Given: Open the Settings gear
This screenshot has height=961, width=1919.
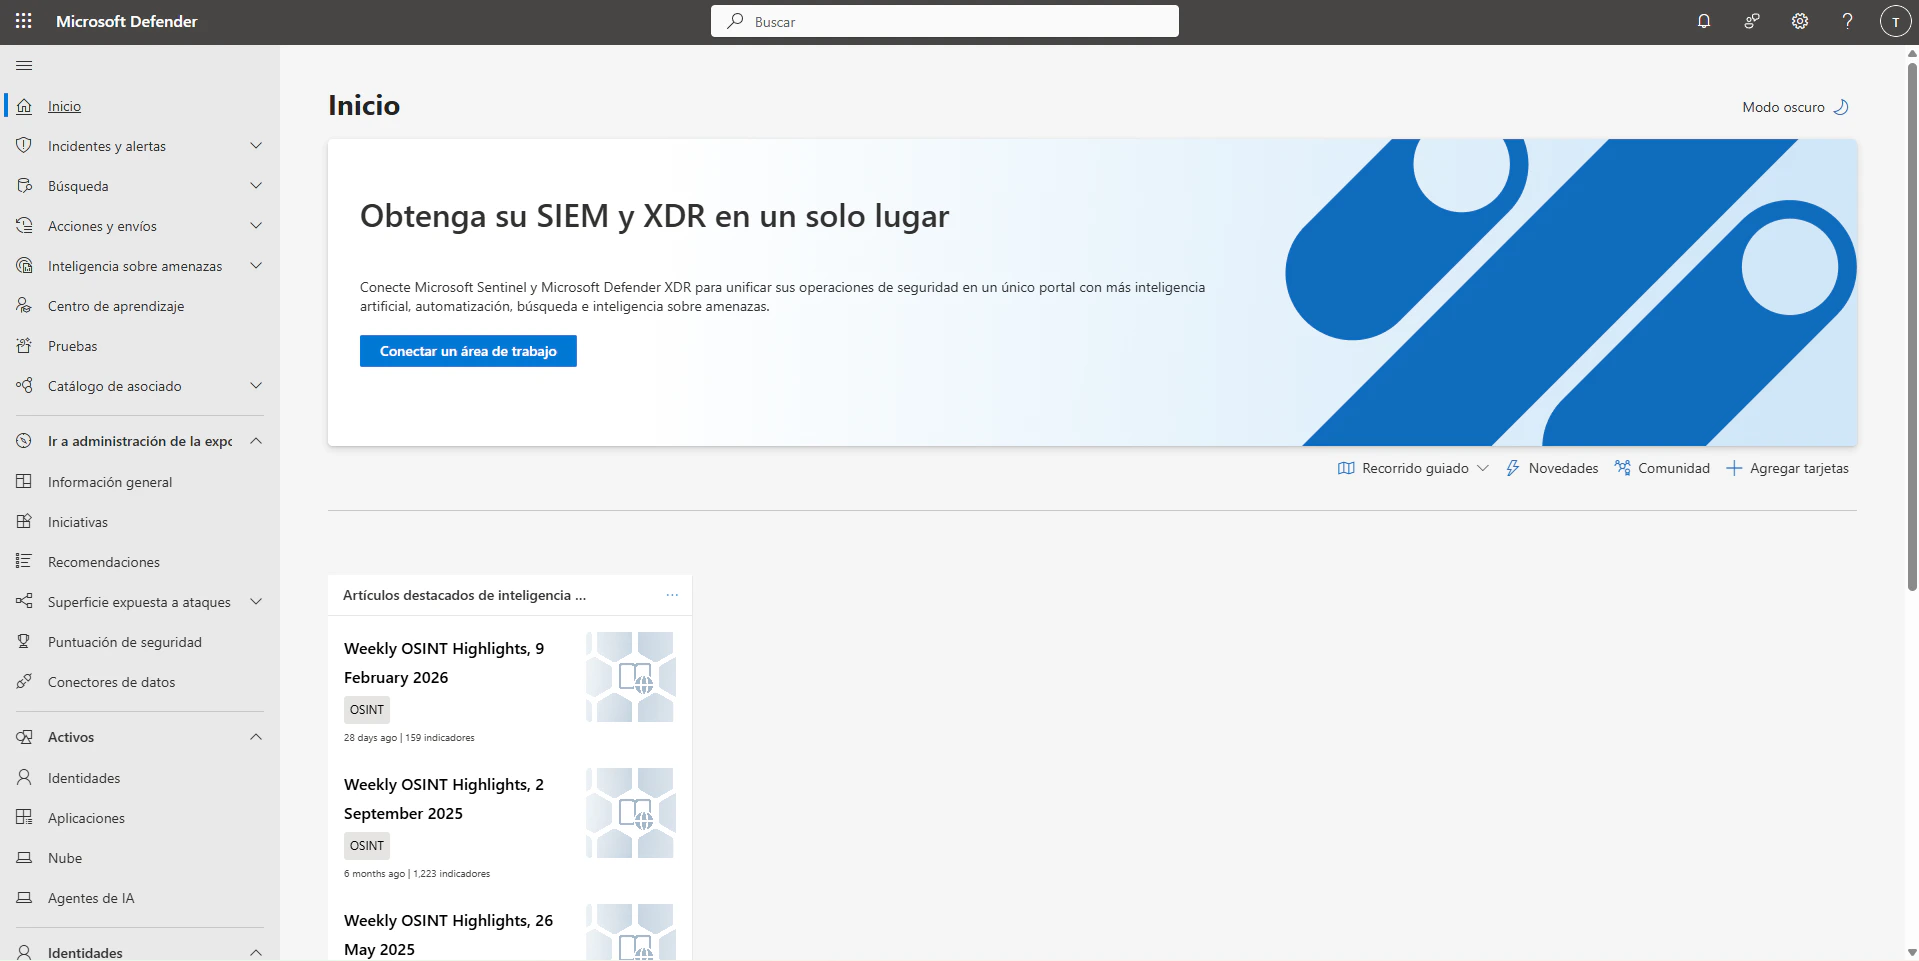Looking at the screenshot, I should click(x=1799, y=21).
